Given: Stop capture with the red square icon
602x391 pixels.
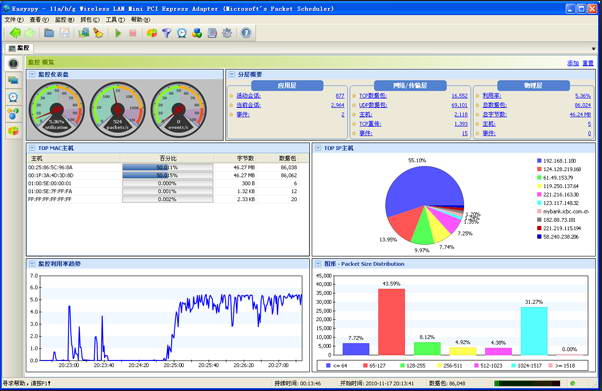Looking at the screenshot, I should 133,33.
